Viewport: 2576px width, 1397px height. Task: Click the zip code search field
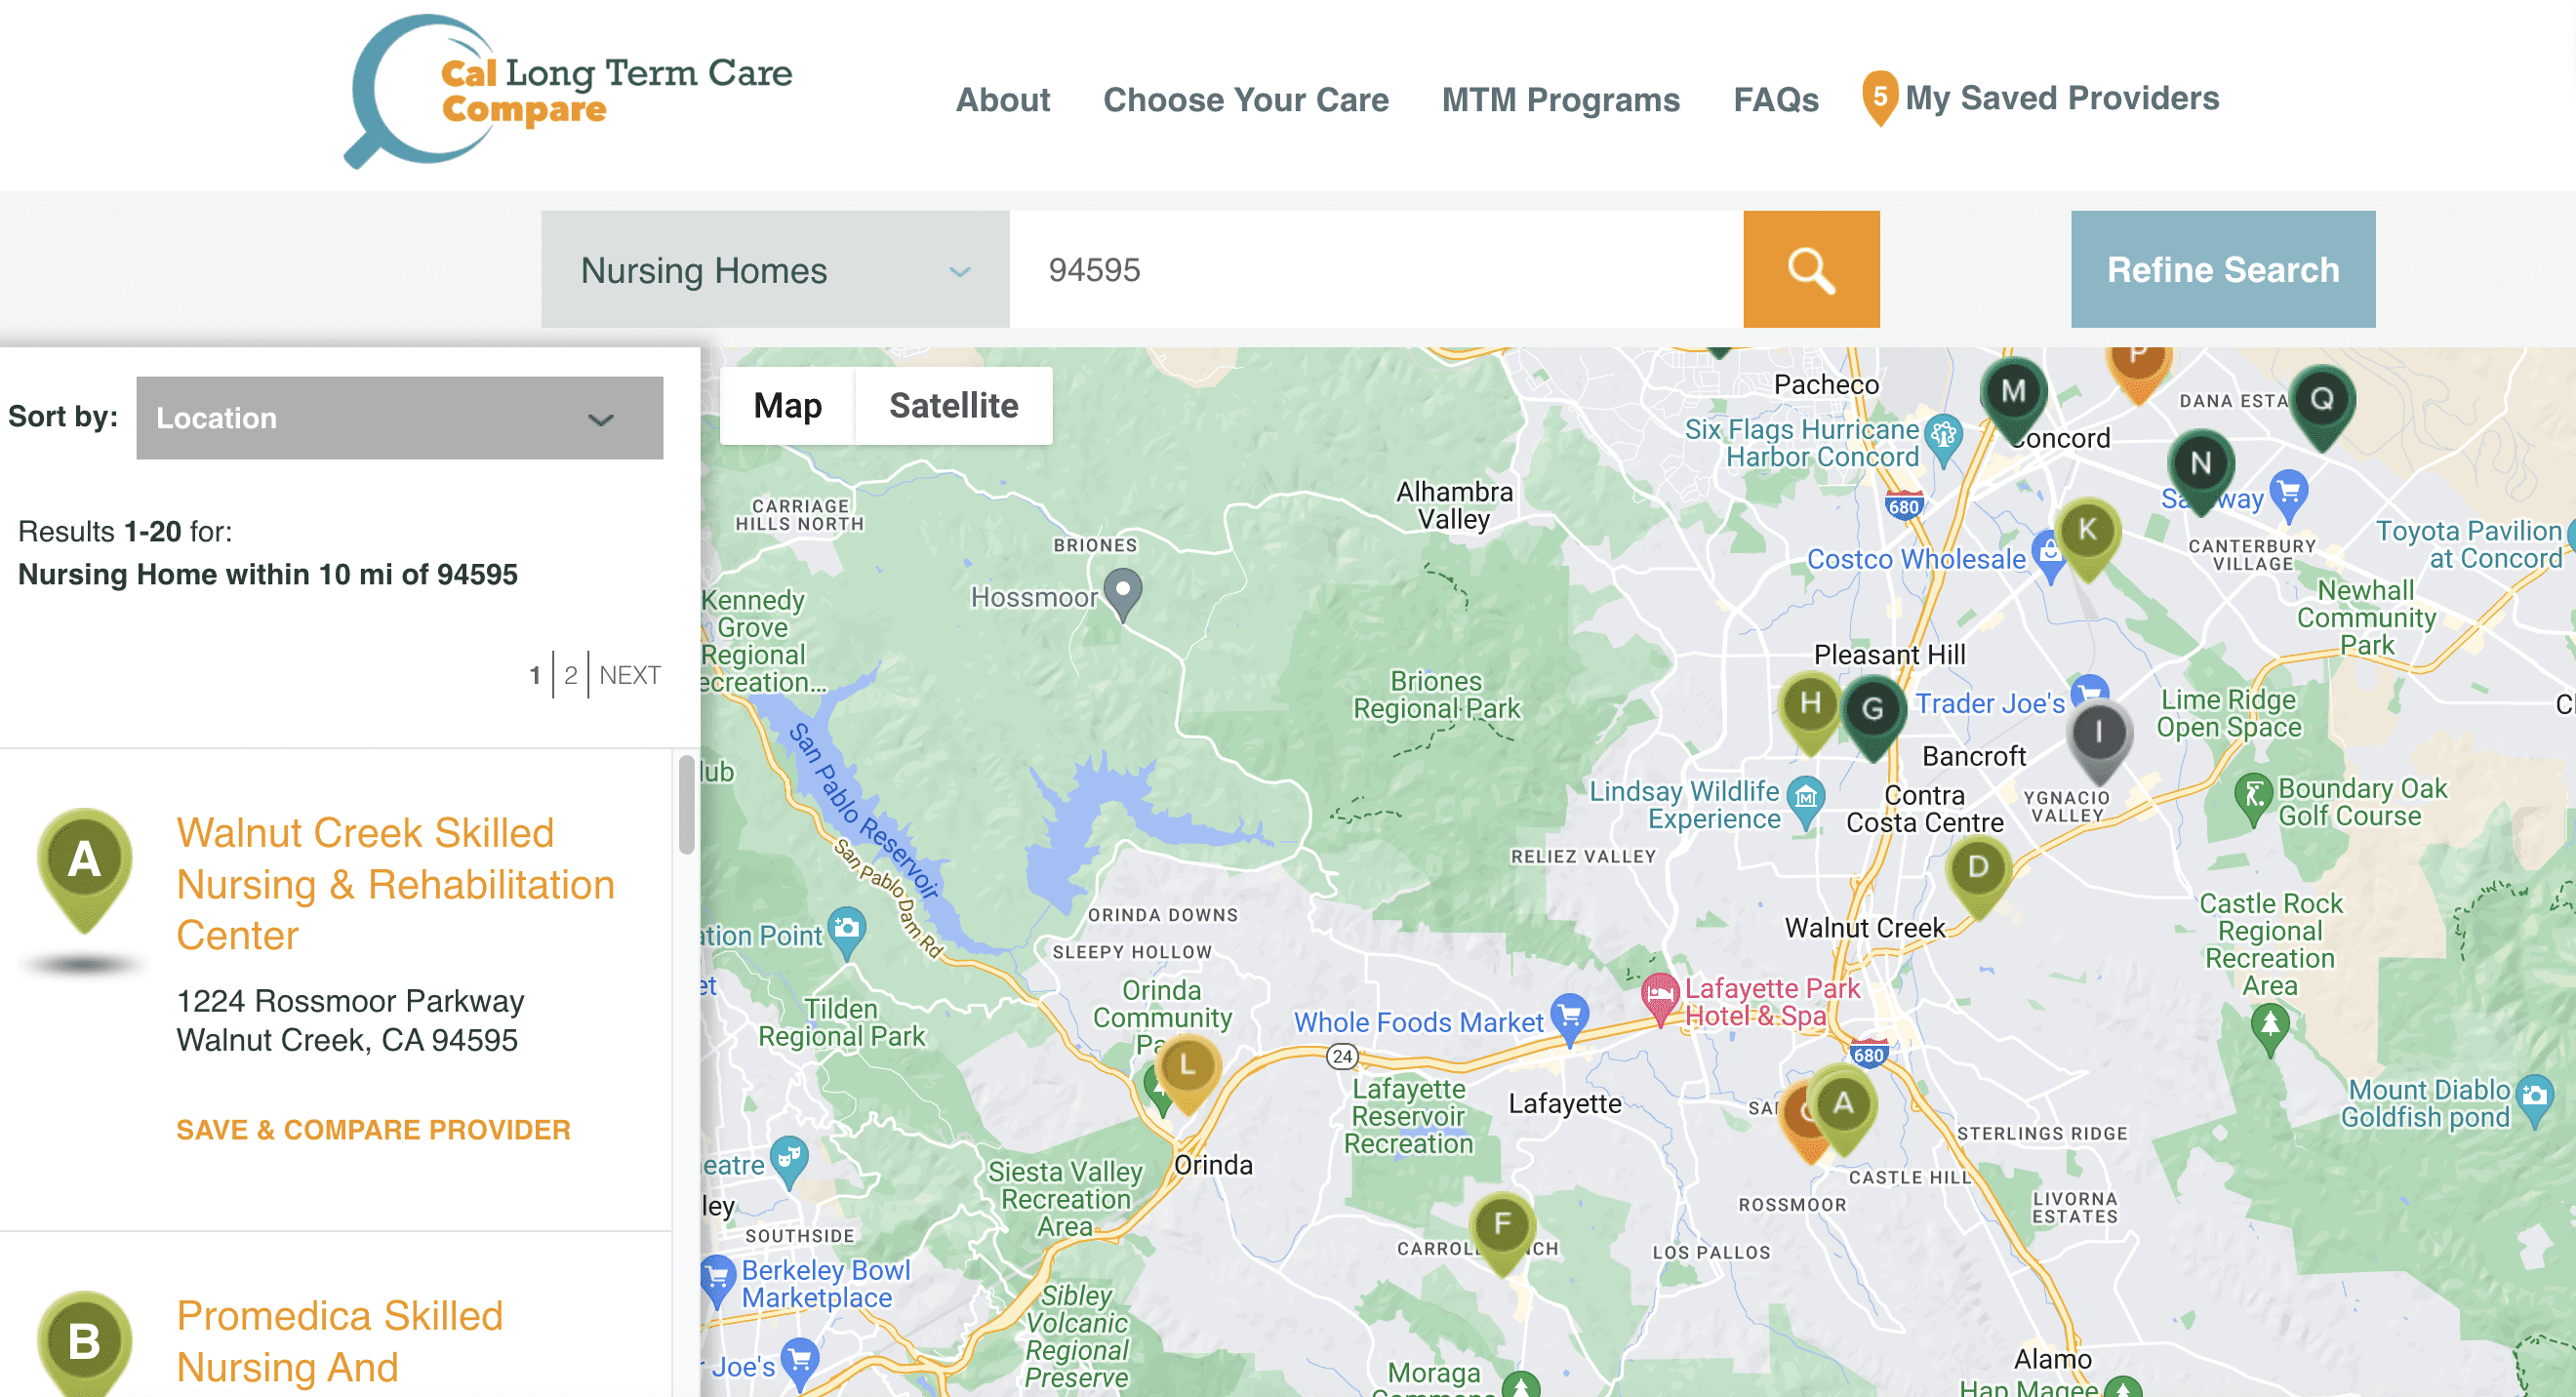point(1375,270)
